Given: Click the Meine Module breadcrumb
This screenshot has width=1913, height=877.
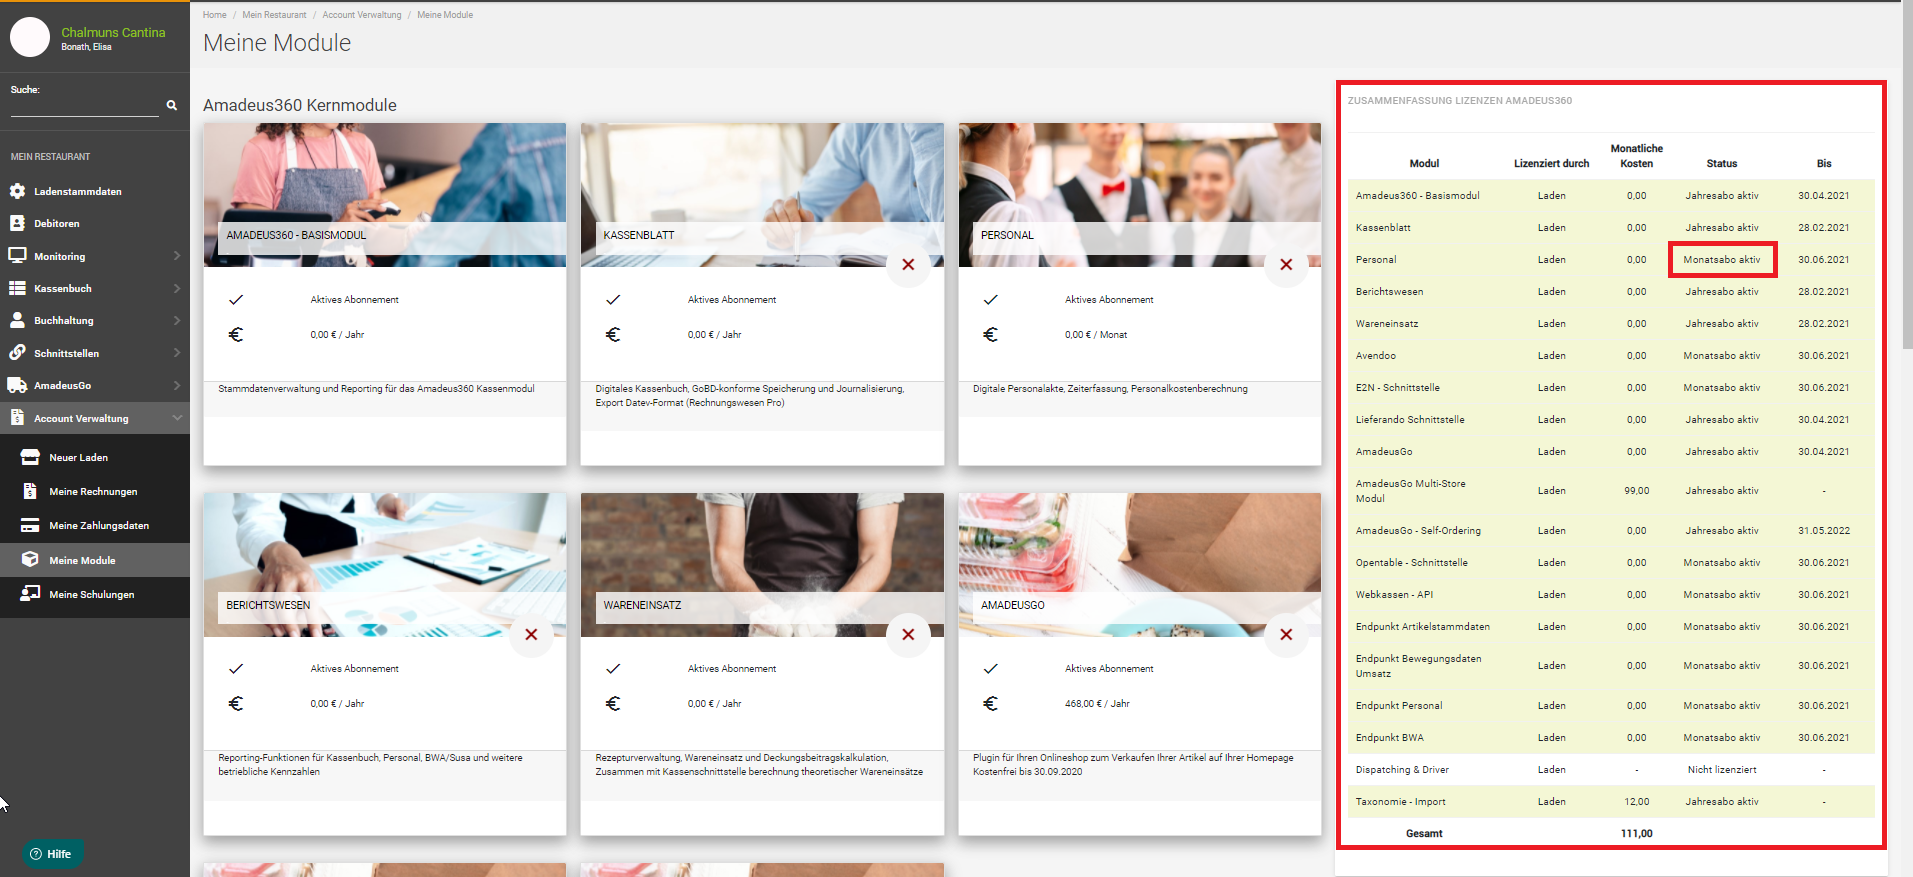Looking at the screenshot, I should point(445,15).
